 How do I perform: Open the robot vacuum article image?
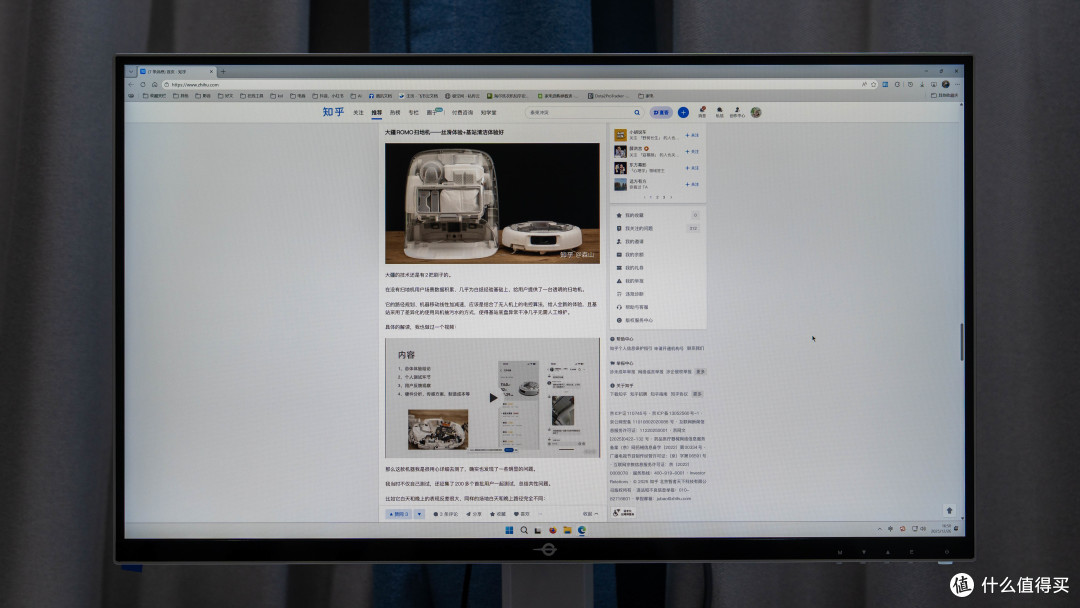pyautogui.click(x=492, y=203)
